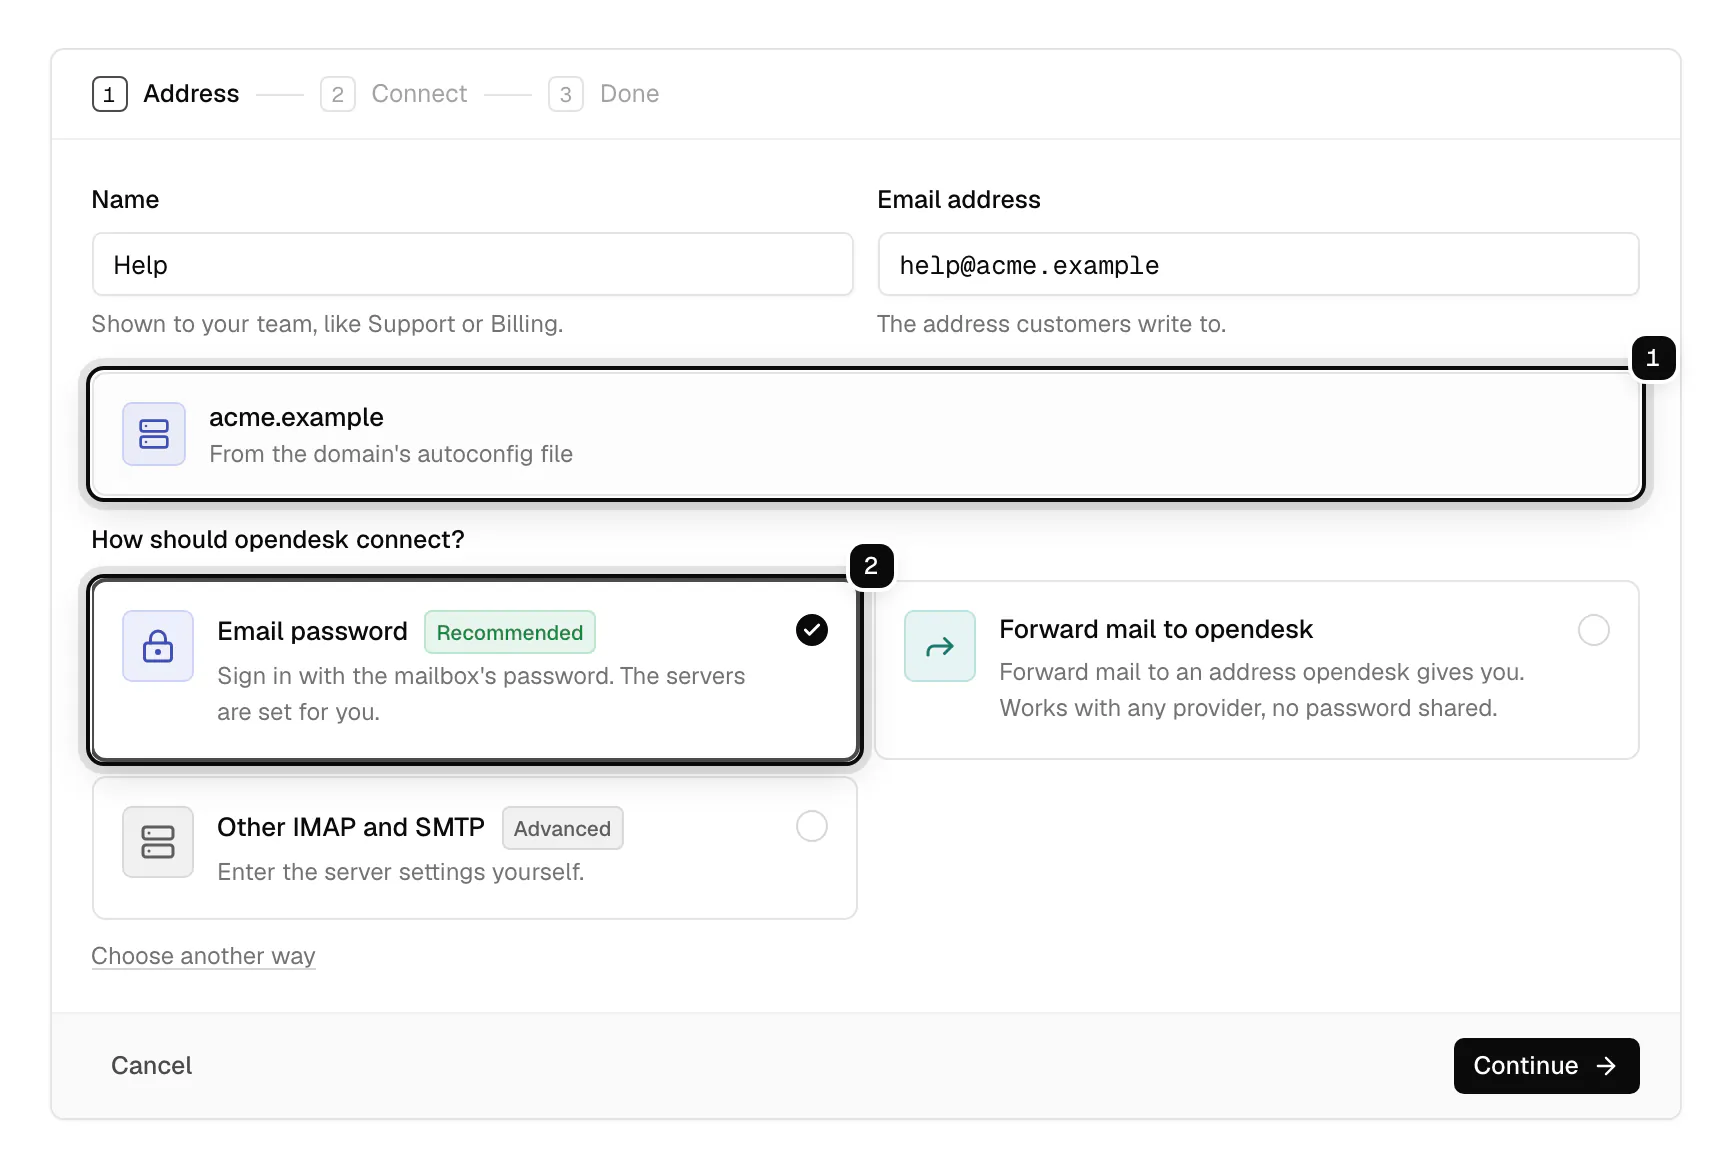Click the server icon on Other IMAP and SMTP
The width and height of the screenshot is (1736, 1168).
click(158, 842)
